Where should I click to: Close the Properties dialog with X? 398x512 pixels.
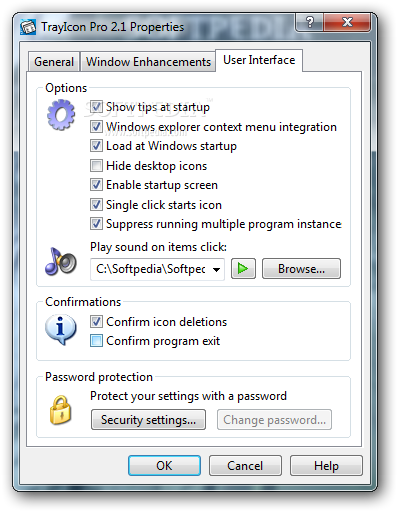point(347,22)
